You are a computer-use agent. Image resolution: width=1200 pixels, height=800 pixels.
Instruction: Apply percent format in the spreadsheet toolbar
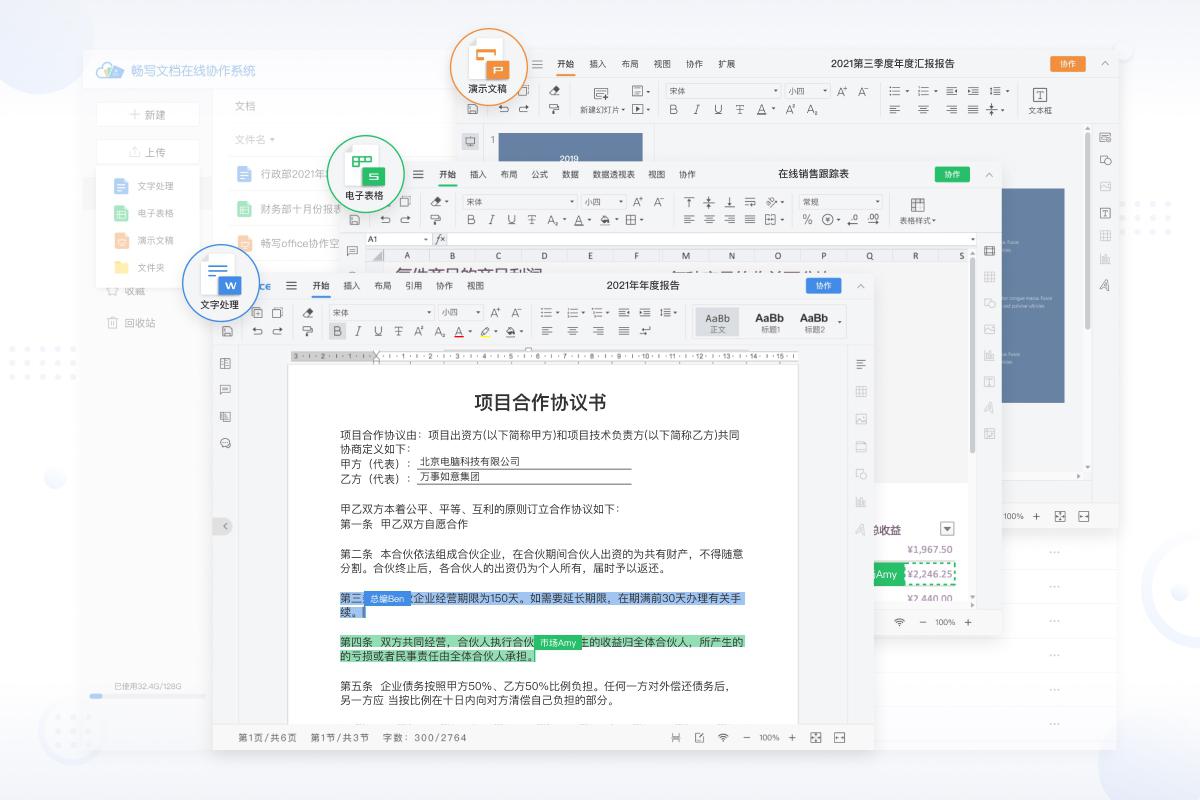tap(807, 219)
